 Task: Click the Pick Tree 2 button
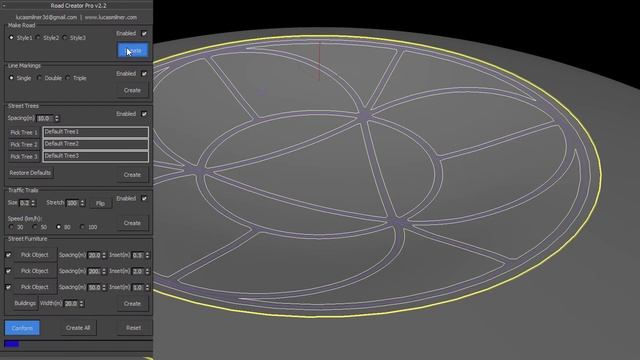coord(24,144)
